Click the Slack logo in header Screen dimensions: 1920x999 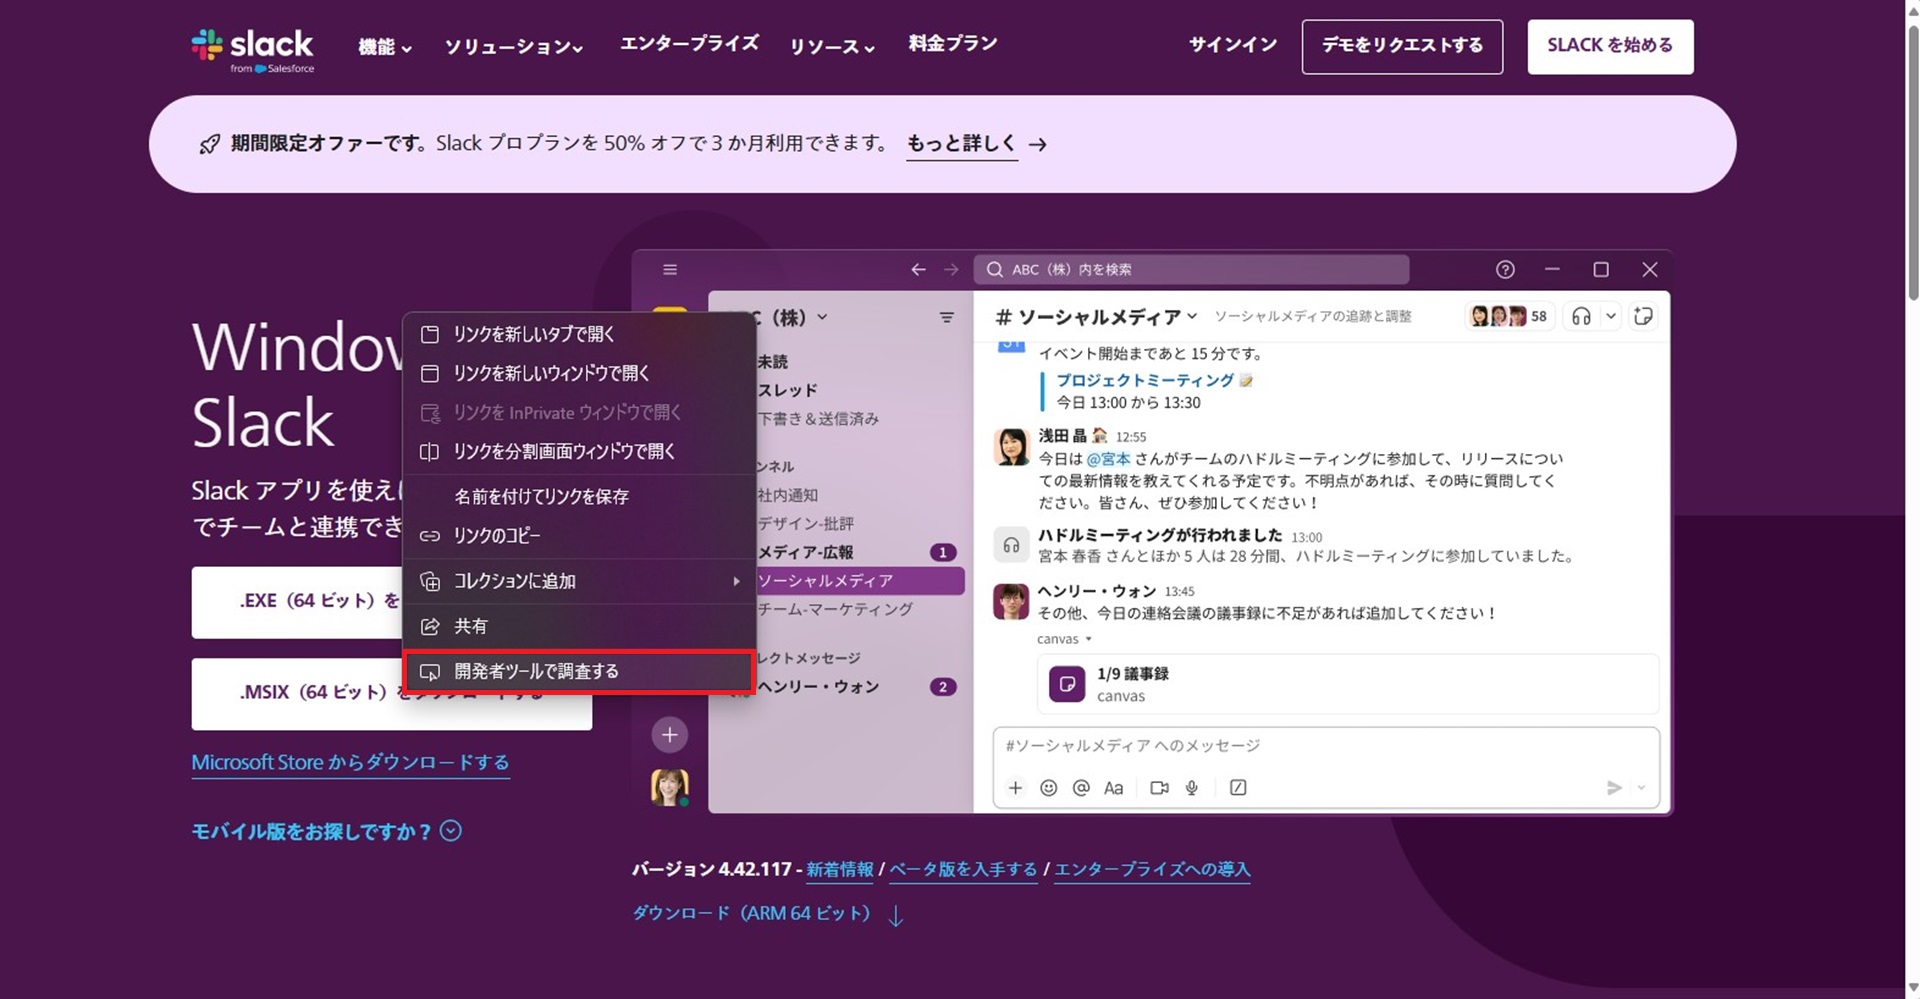253,50
